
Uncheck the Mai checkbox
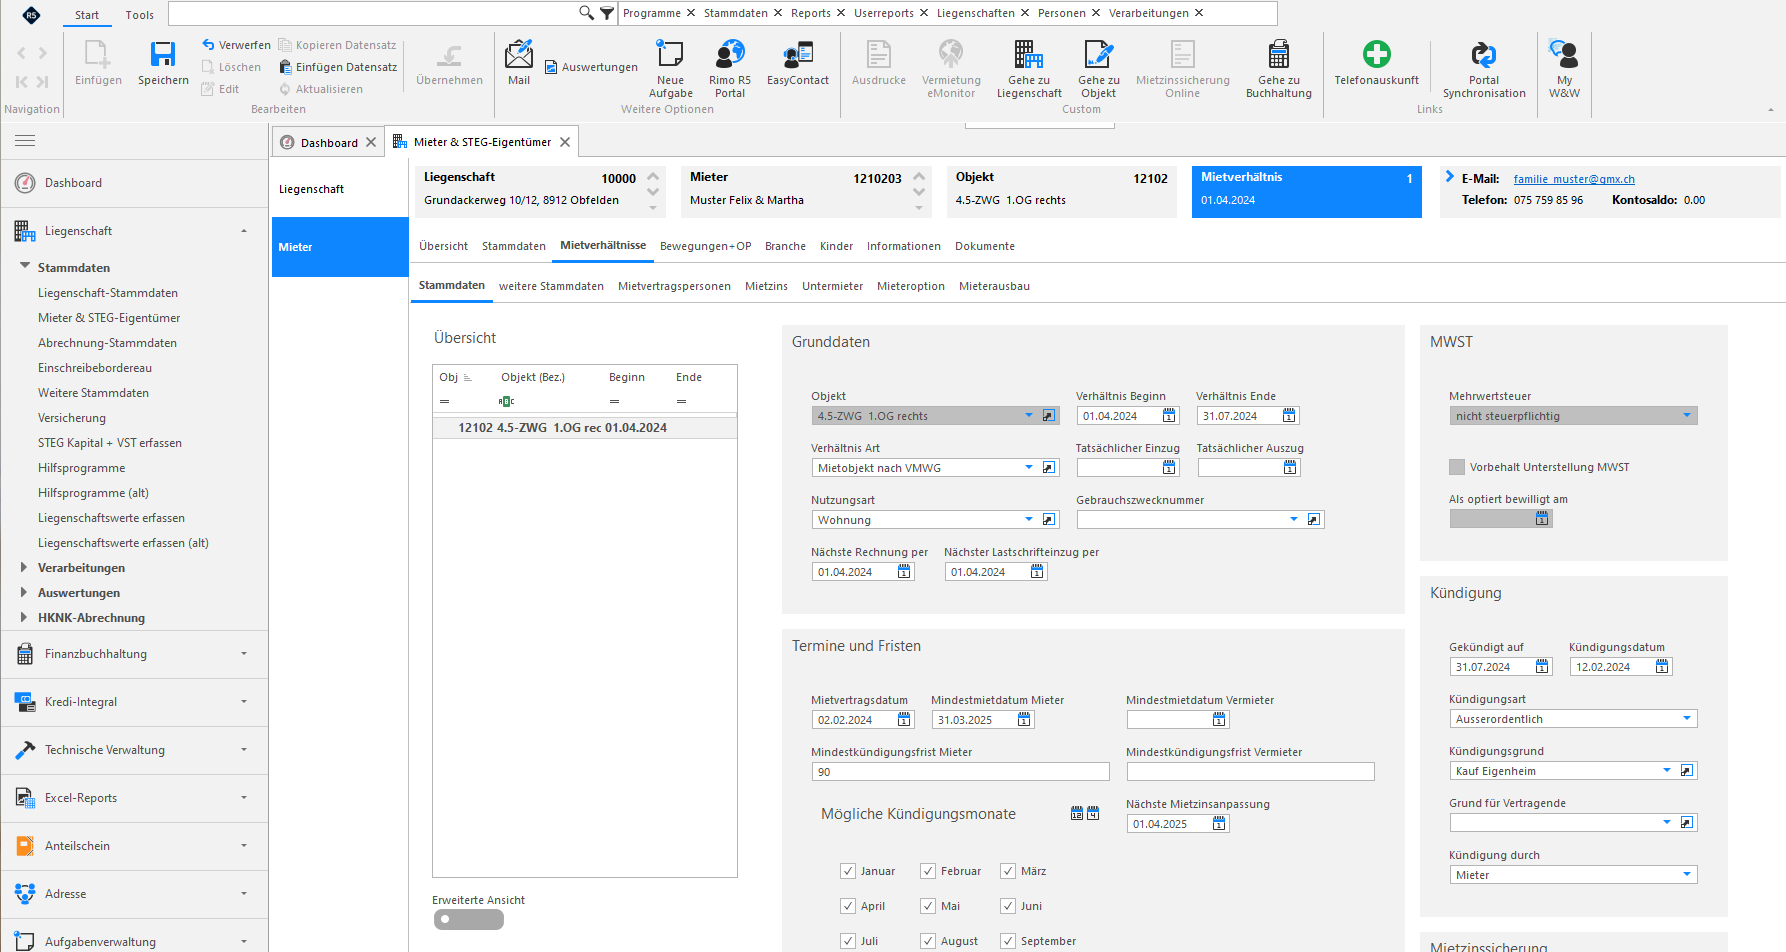928,906
